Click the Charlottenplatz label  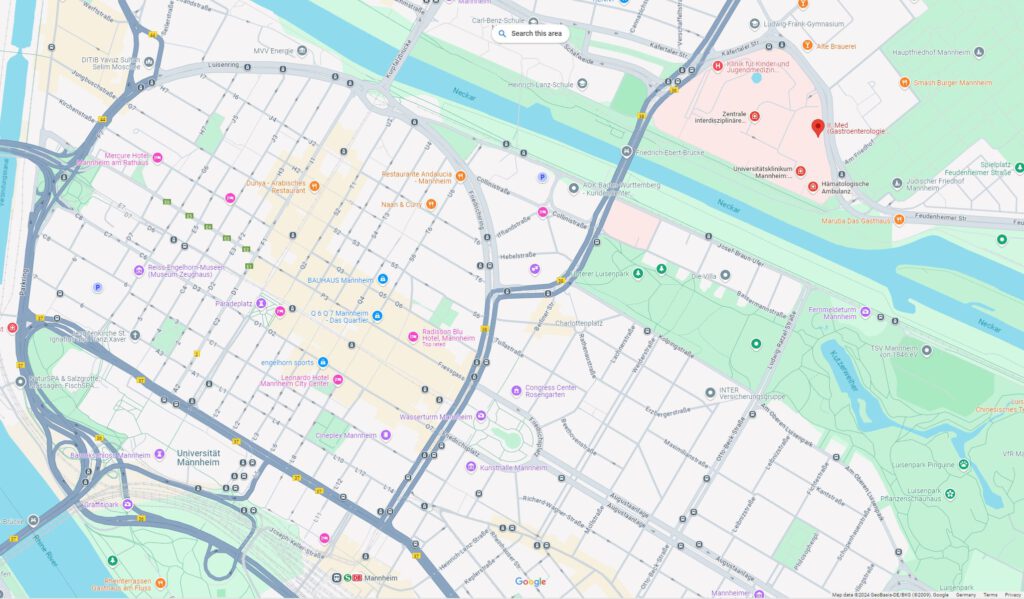579,323
